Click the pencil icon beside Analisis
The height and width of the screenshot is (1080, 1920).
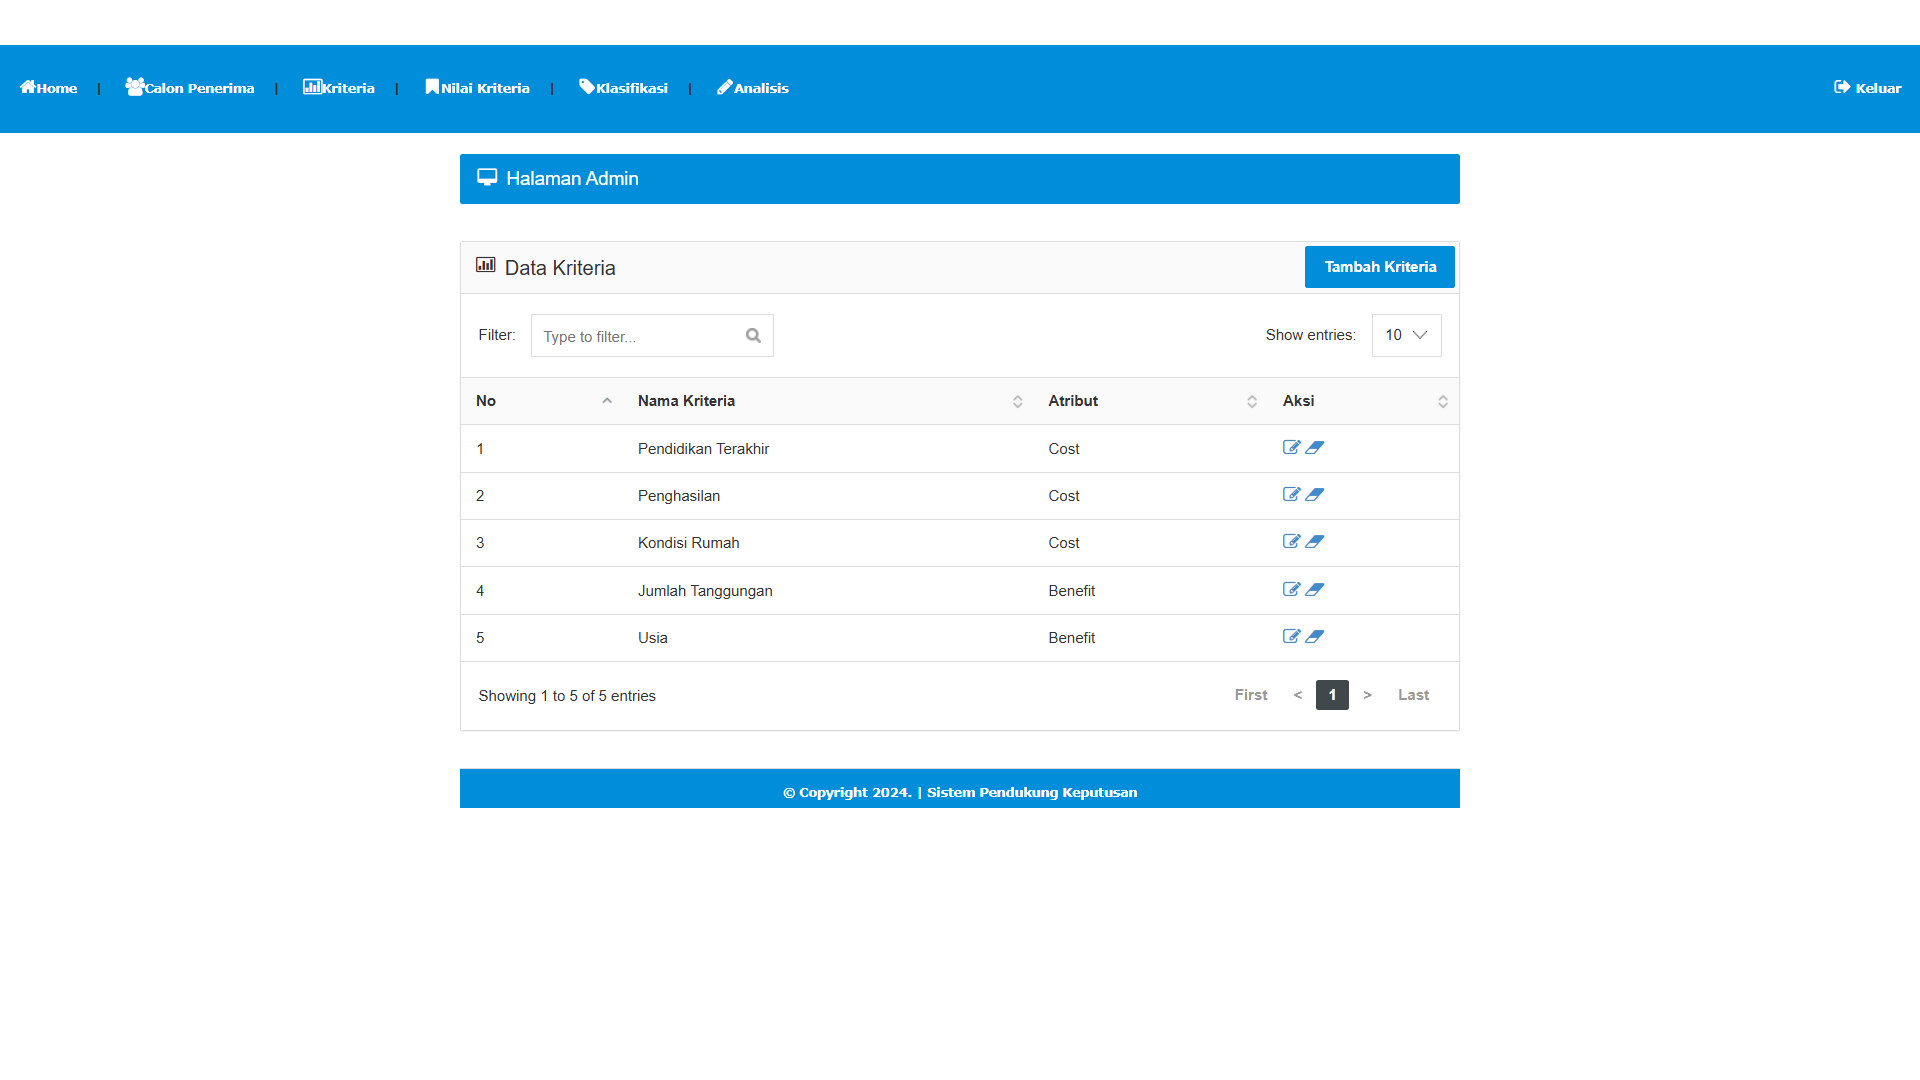(x=725, y=87)
